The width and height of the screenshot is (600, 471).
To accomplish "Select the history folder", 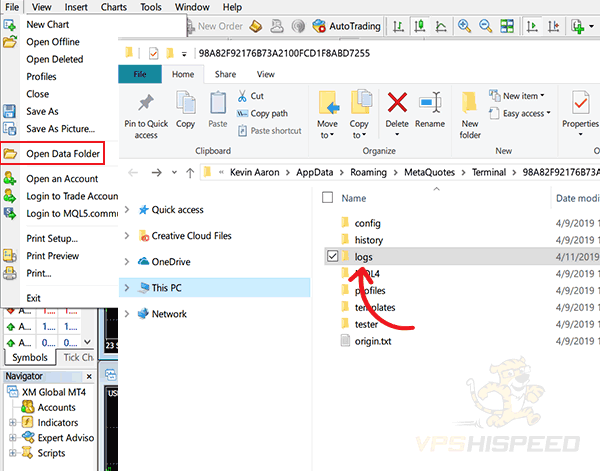I will tap(368, 240).
